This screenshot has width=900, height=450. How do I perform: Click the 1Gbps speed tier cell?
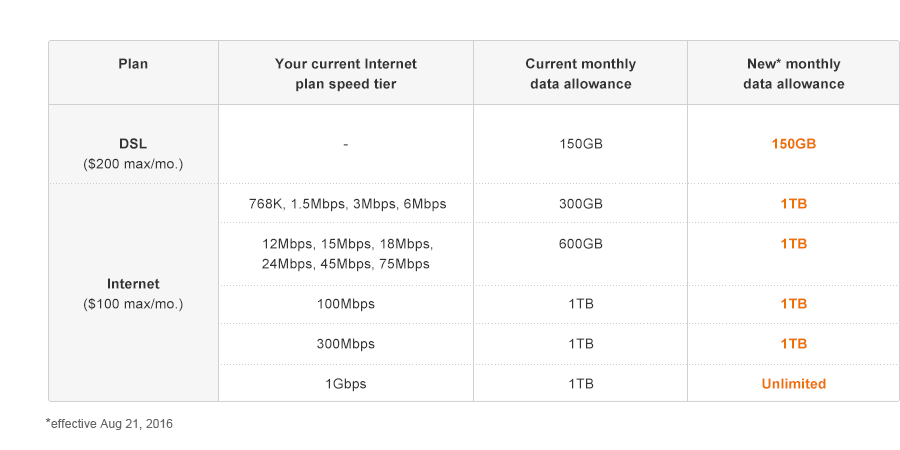(x=345, y=384)
